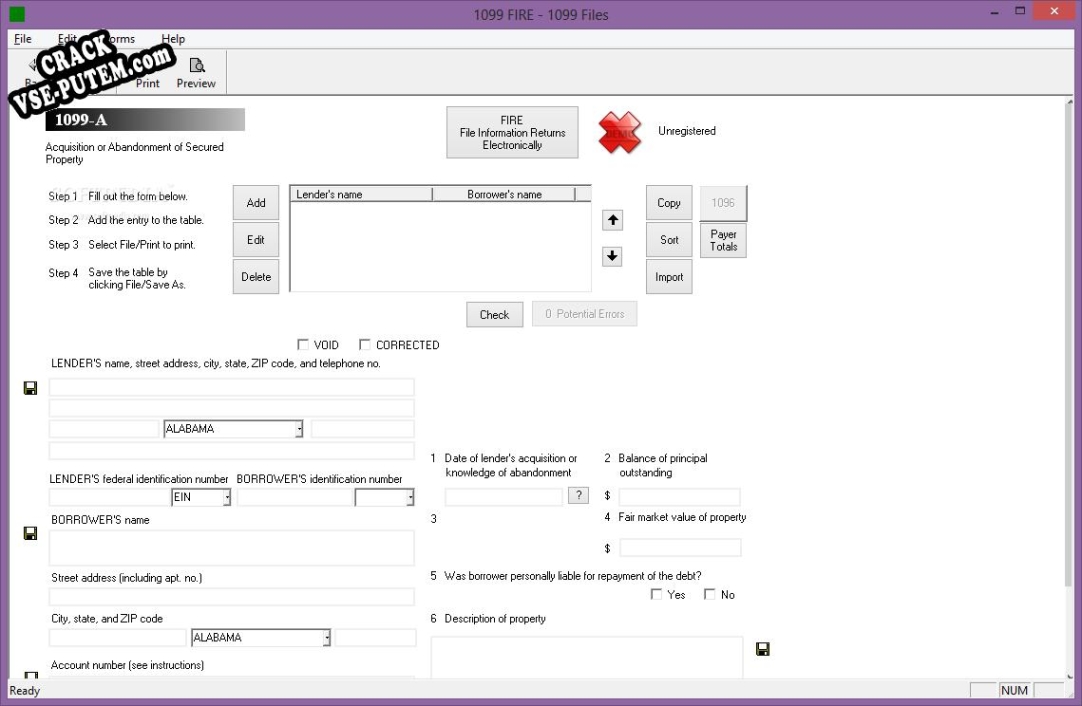The height and width of the screenshot is (706, 1082).
Task: Click the 0 Potential Errors button
Action: pyautogui.click(x=584, y=314)
